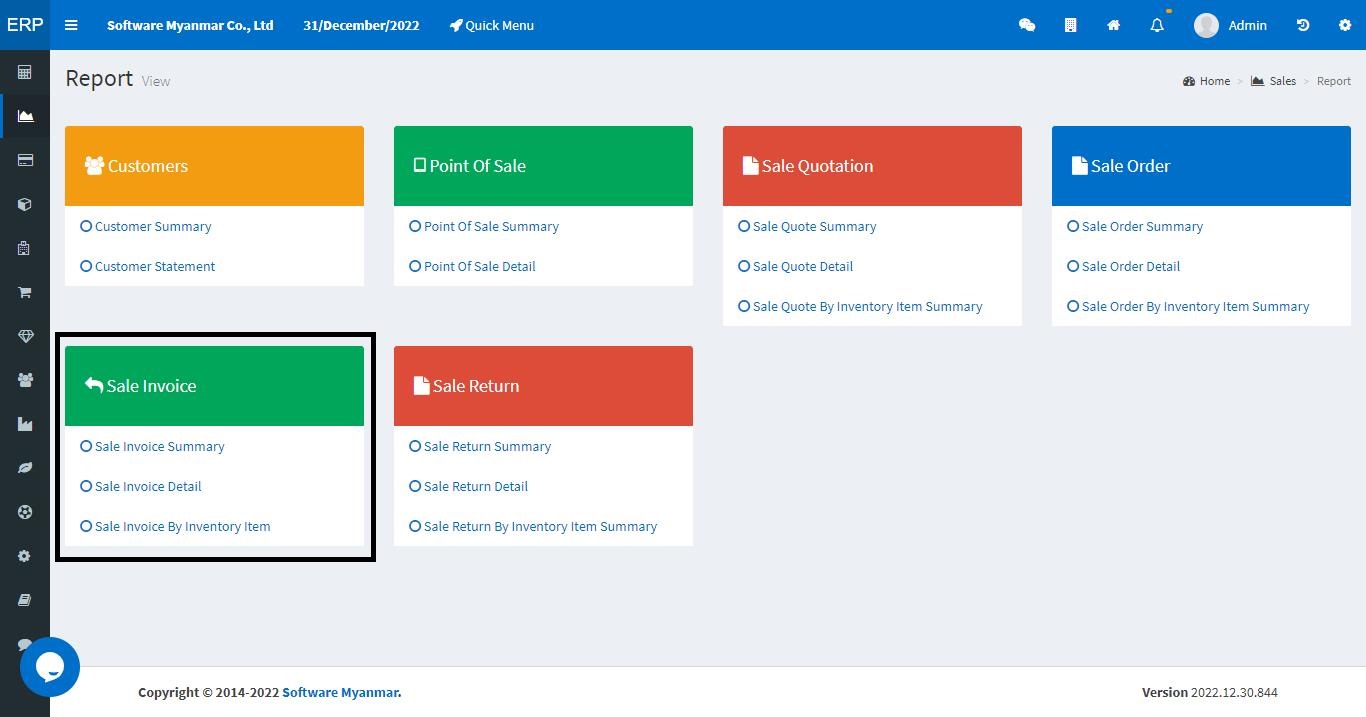The height and width of the screenshot is (717, 1366).
Task: Open the leaf icon in sidebar
Action: click(x=25, y=468)
